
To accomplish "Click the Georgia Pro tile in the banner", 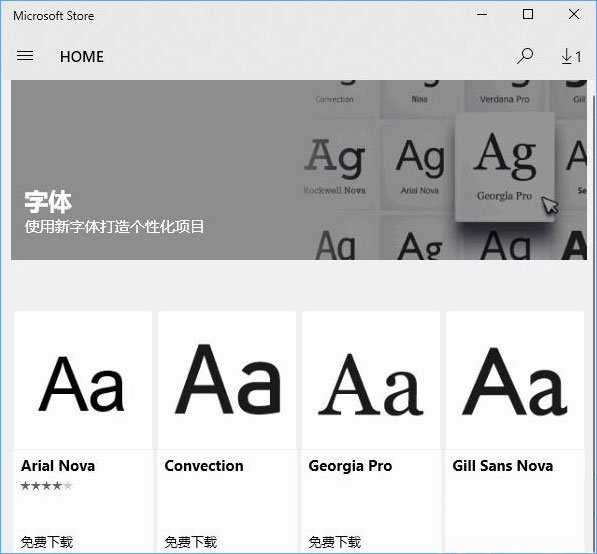I will coord(504,167).
